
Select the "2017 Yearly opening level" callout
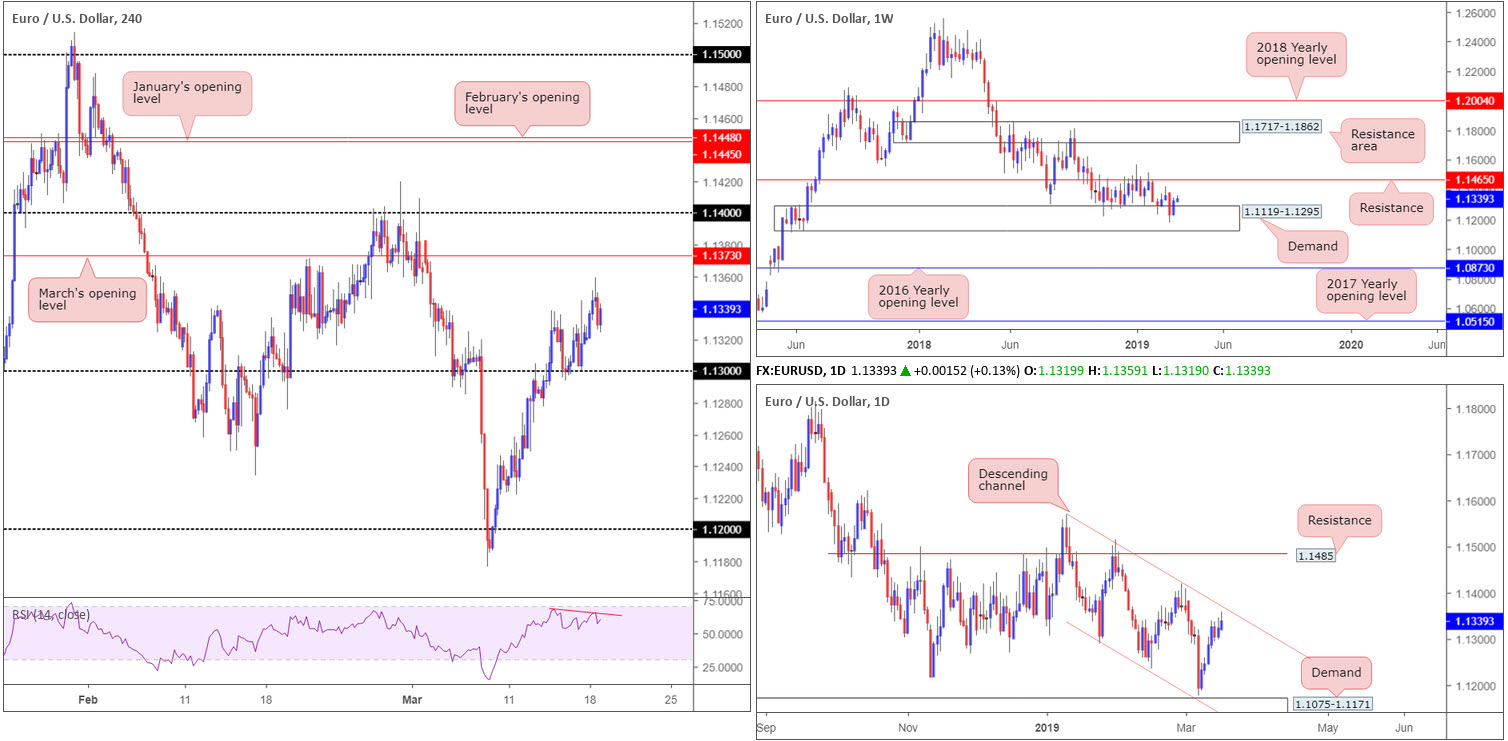1367,289
